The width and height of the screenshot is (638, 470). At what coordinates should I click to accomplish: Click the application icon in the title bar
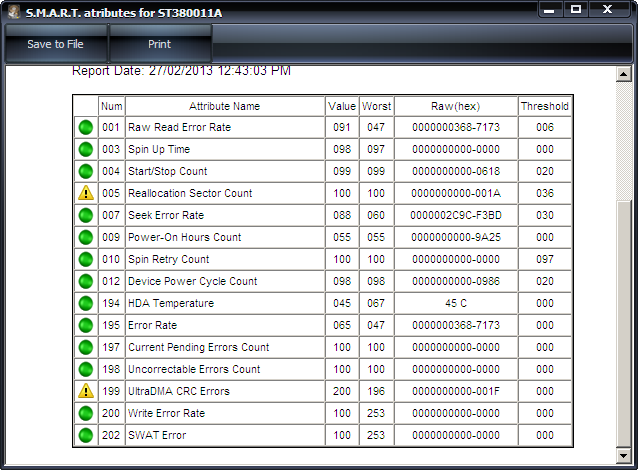pyautogui.click(x=14, y=12)
